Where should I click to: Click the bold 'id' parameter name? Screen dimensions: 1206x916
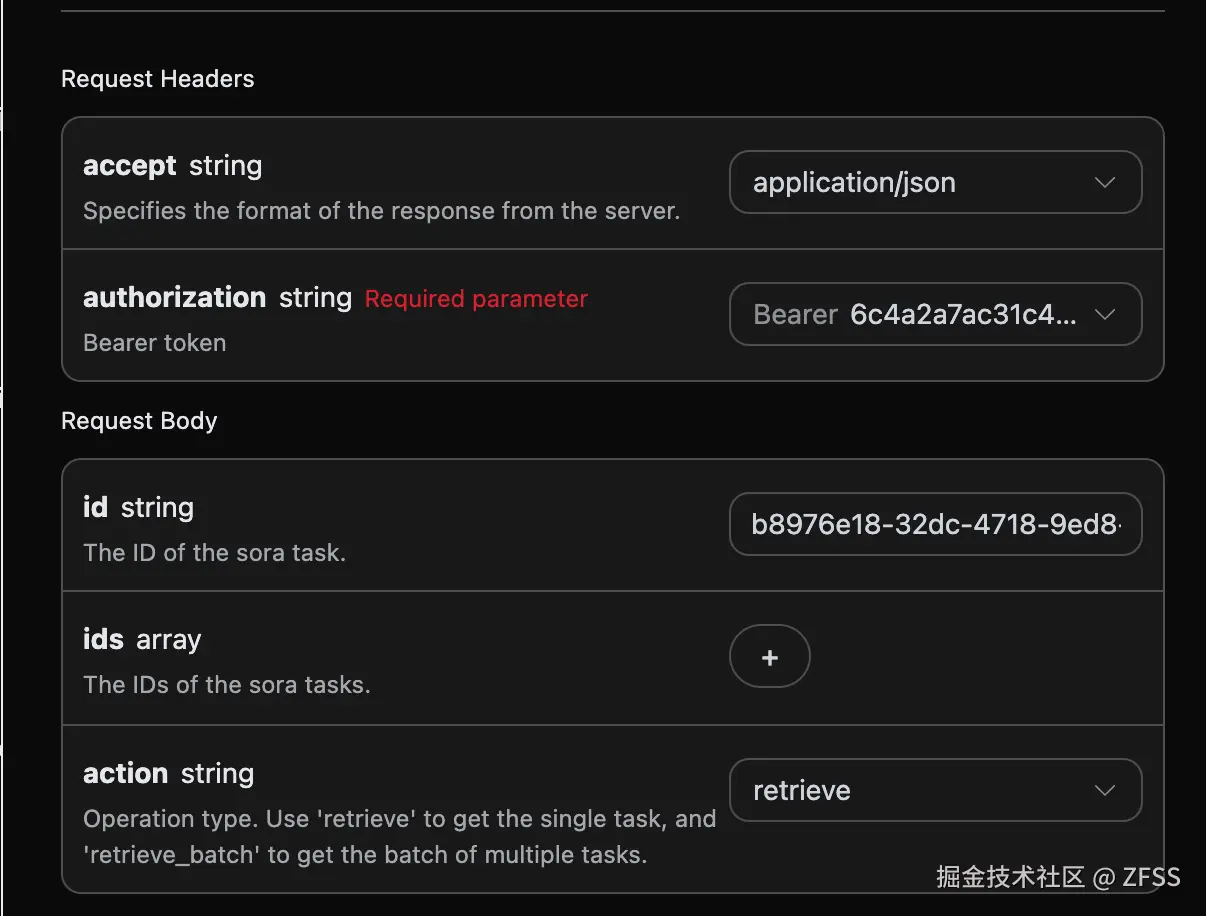pos(95,508)
